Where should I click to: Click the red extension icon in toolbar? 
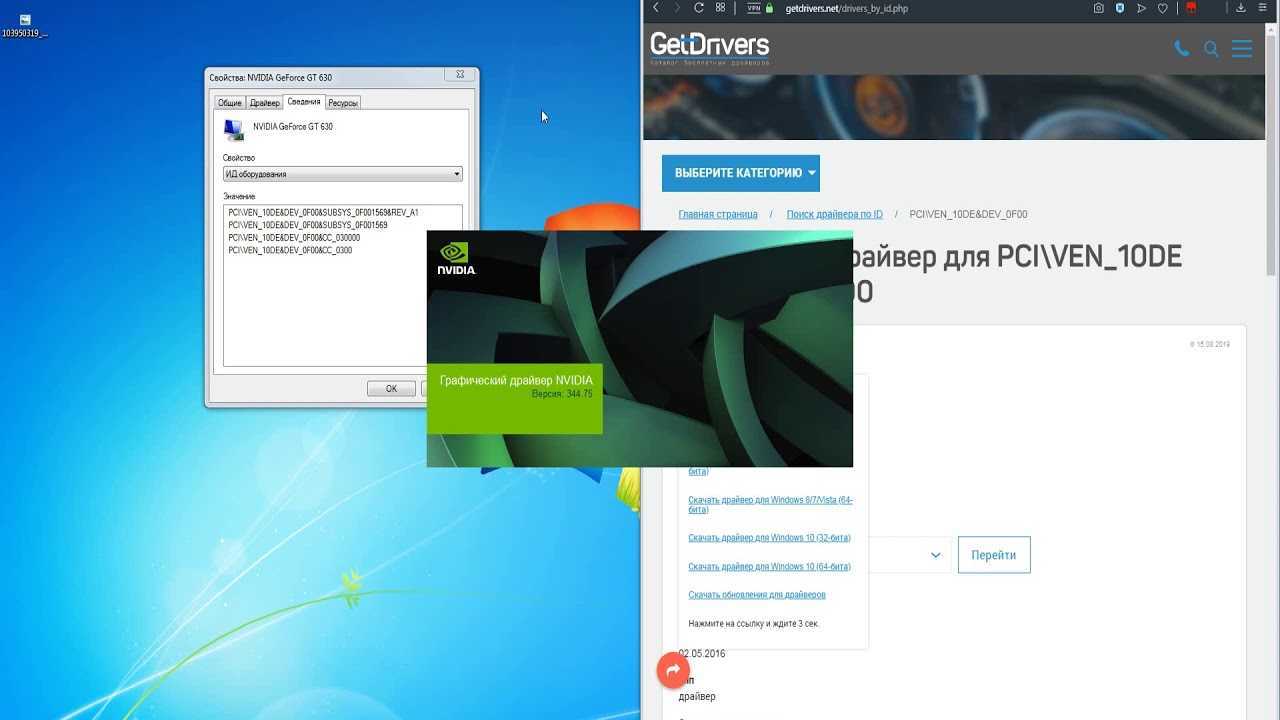pyautogui.click(x=1191, y=8)
